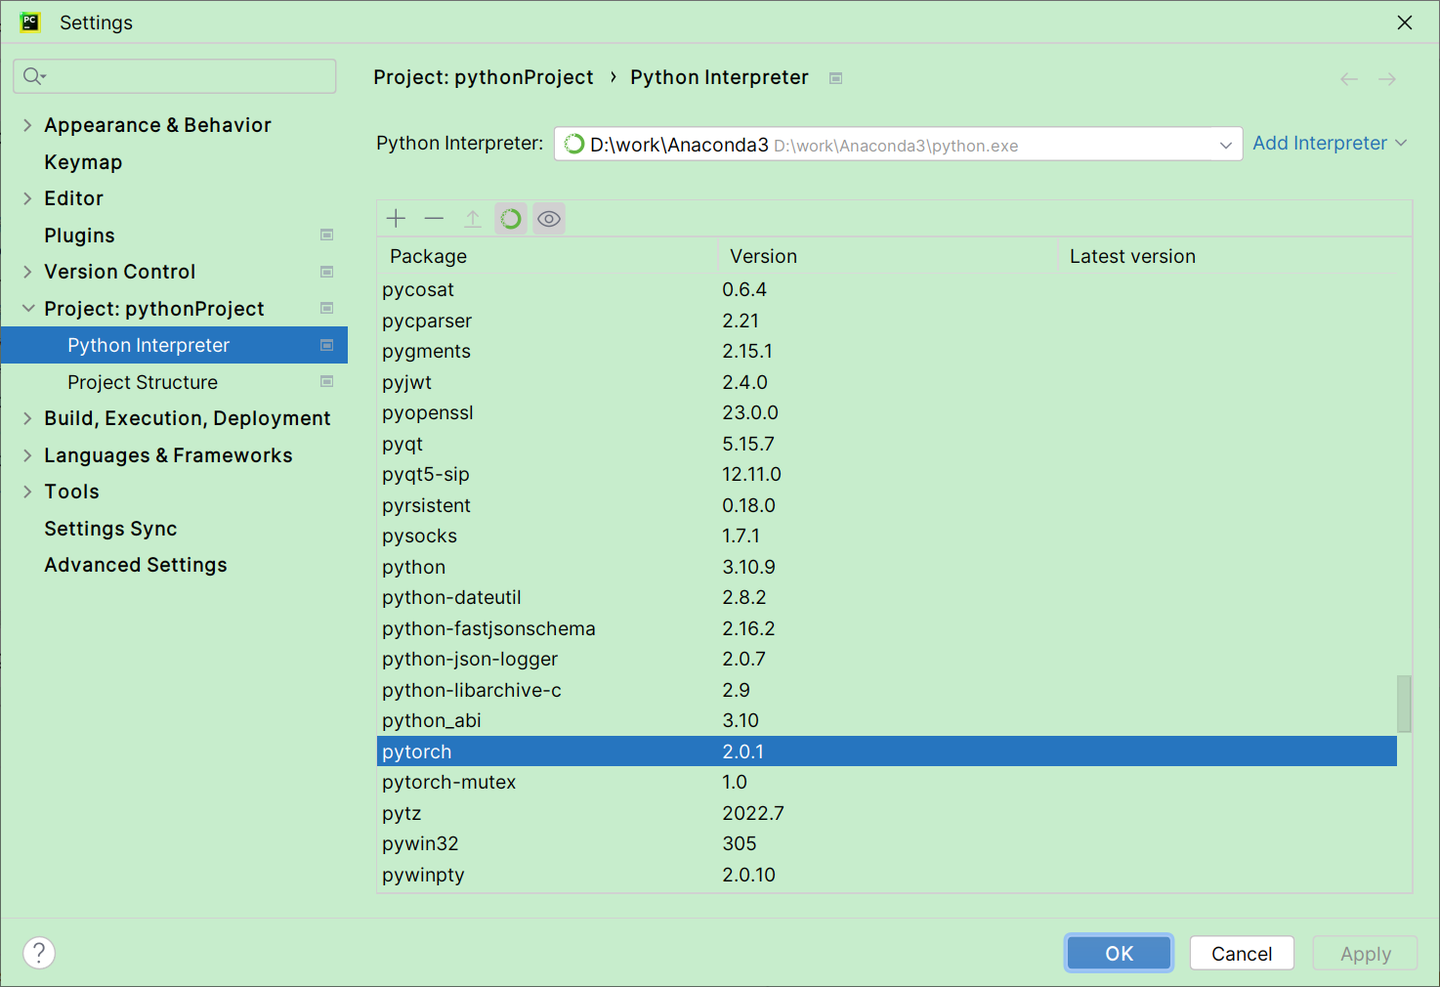Upgrade pytorch using the up-arrow icon
The height and width of the screenshot is (987, 1440).
(x=471, y=218)
